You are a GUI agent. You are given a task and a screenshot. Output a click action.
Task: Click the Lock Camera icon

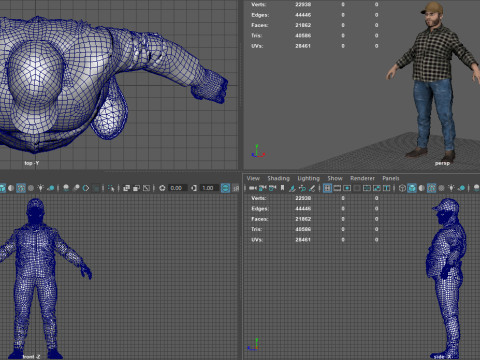(262, 188)
